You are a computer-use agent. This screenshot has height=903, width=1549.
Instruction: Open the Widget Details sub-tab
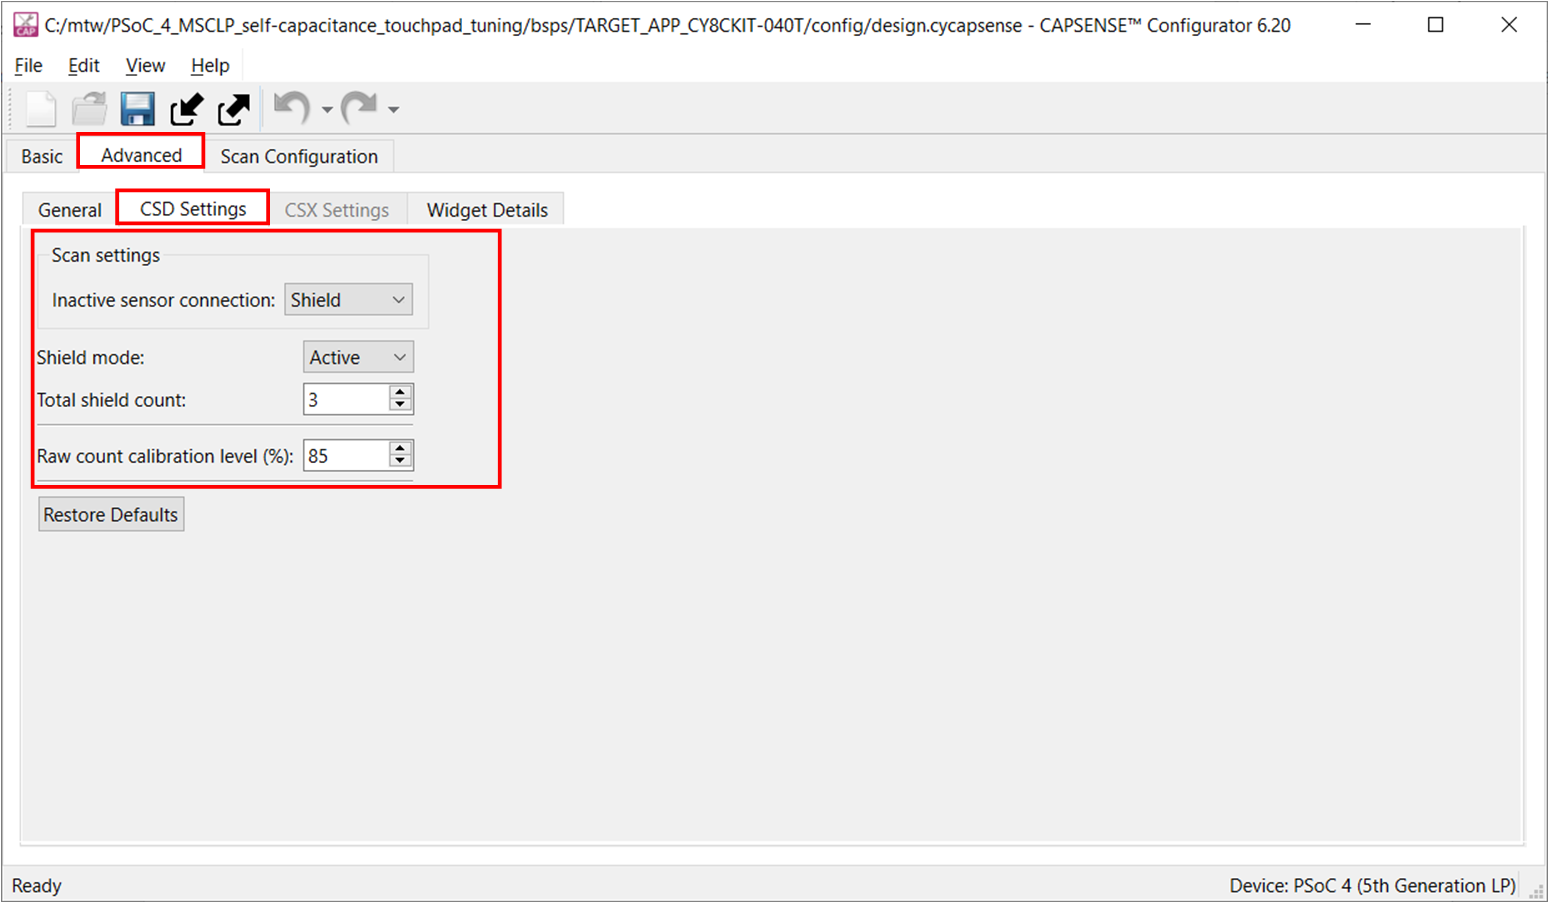(x=487, y=210)
